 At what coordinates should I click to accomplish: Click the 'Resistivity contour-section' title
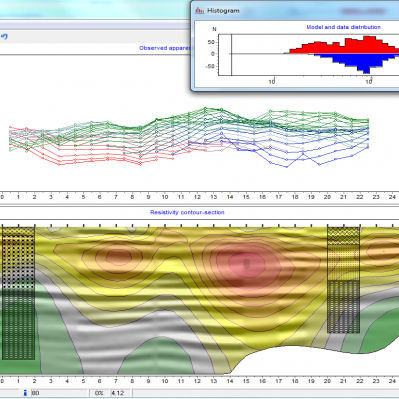pos(187,212)
